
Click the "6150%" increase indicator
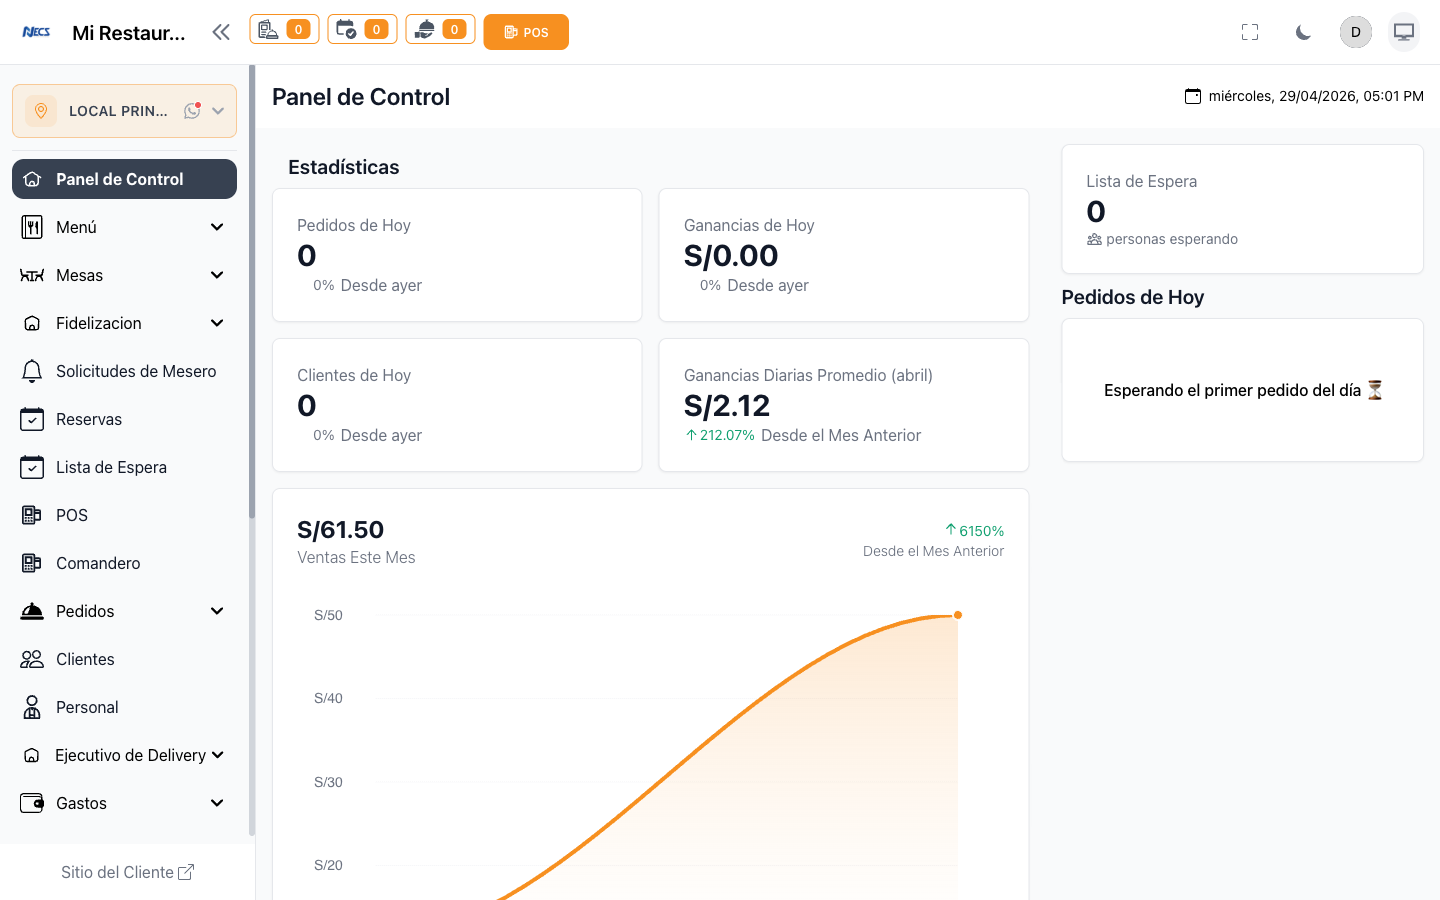pyautogui.click(x=975, y=531)
